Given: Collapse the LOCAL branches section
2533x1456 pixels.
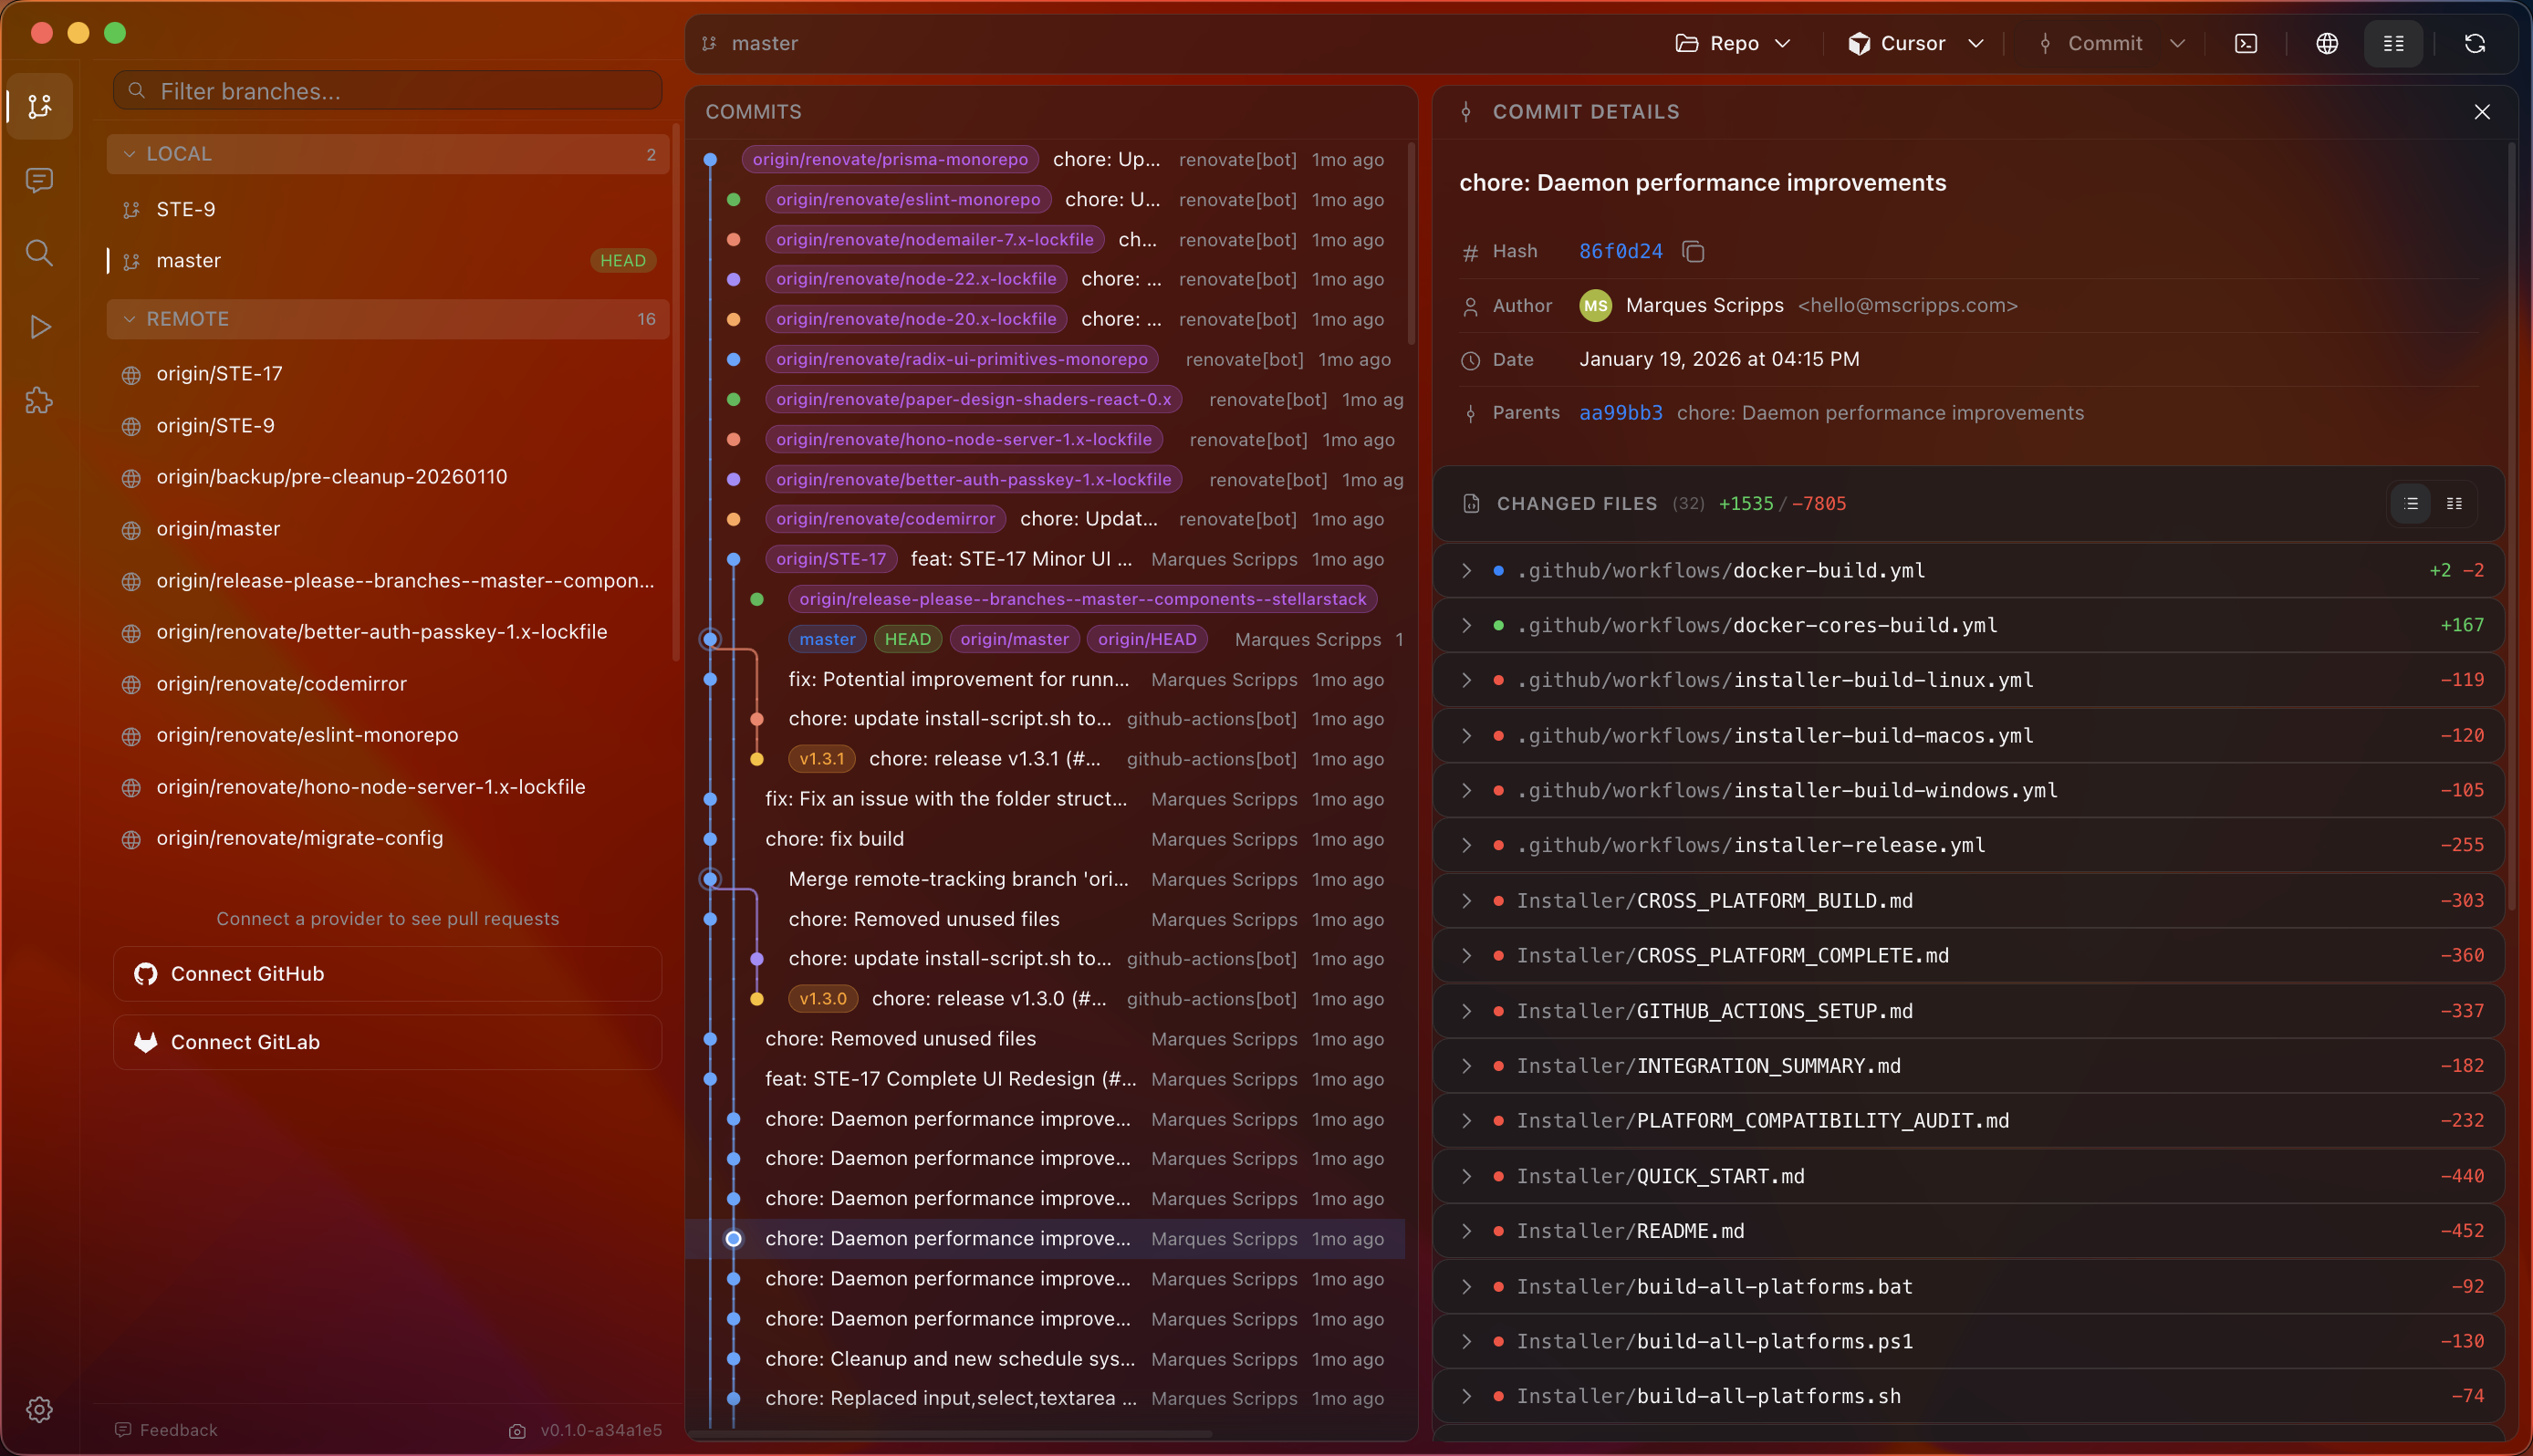Looking at the screenshot, I should click(129, 154).
